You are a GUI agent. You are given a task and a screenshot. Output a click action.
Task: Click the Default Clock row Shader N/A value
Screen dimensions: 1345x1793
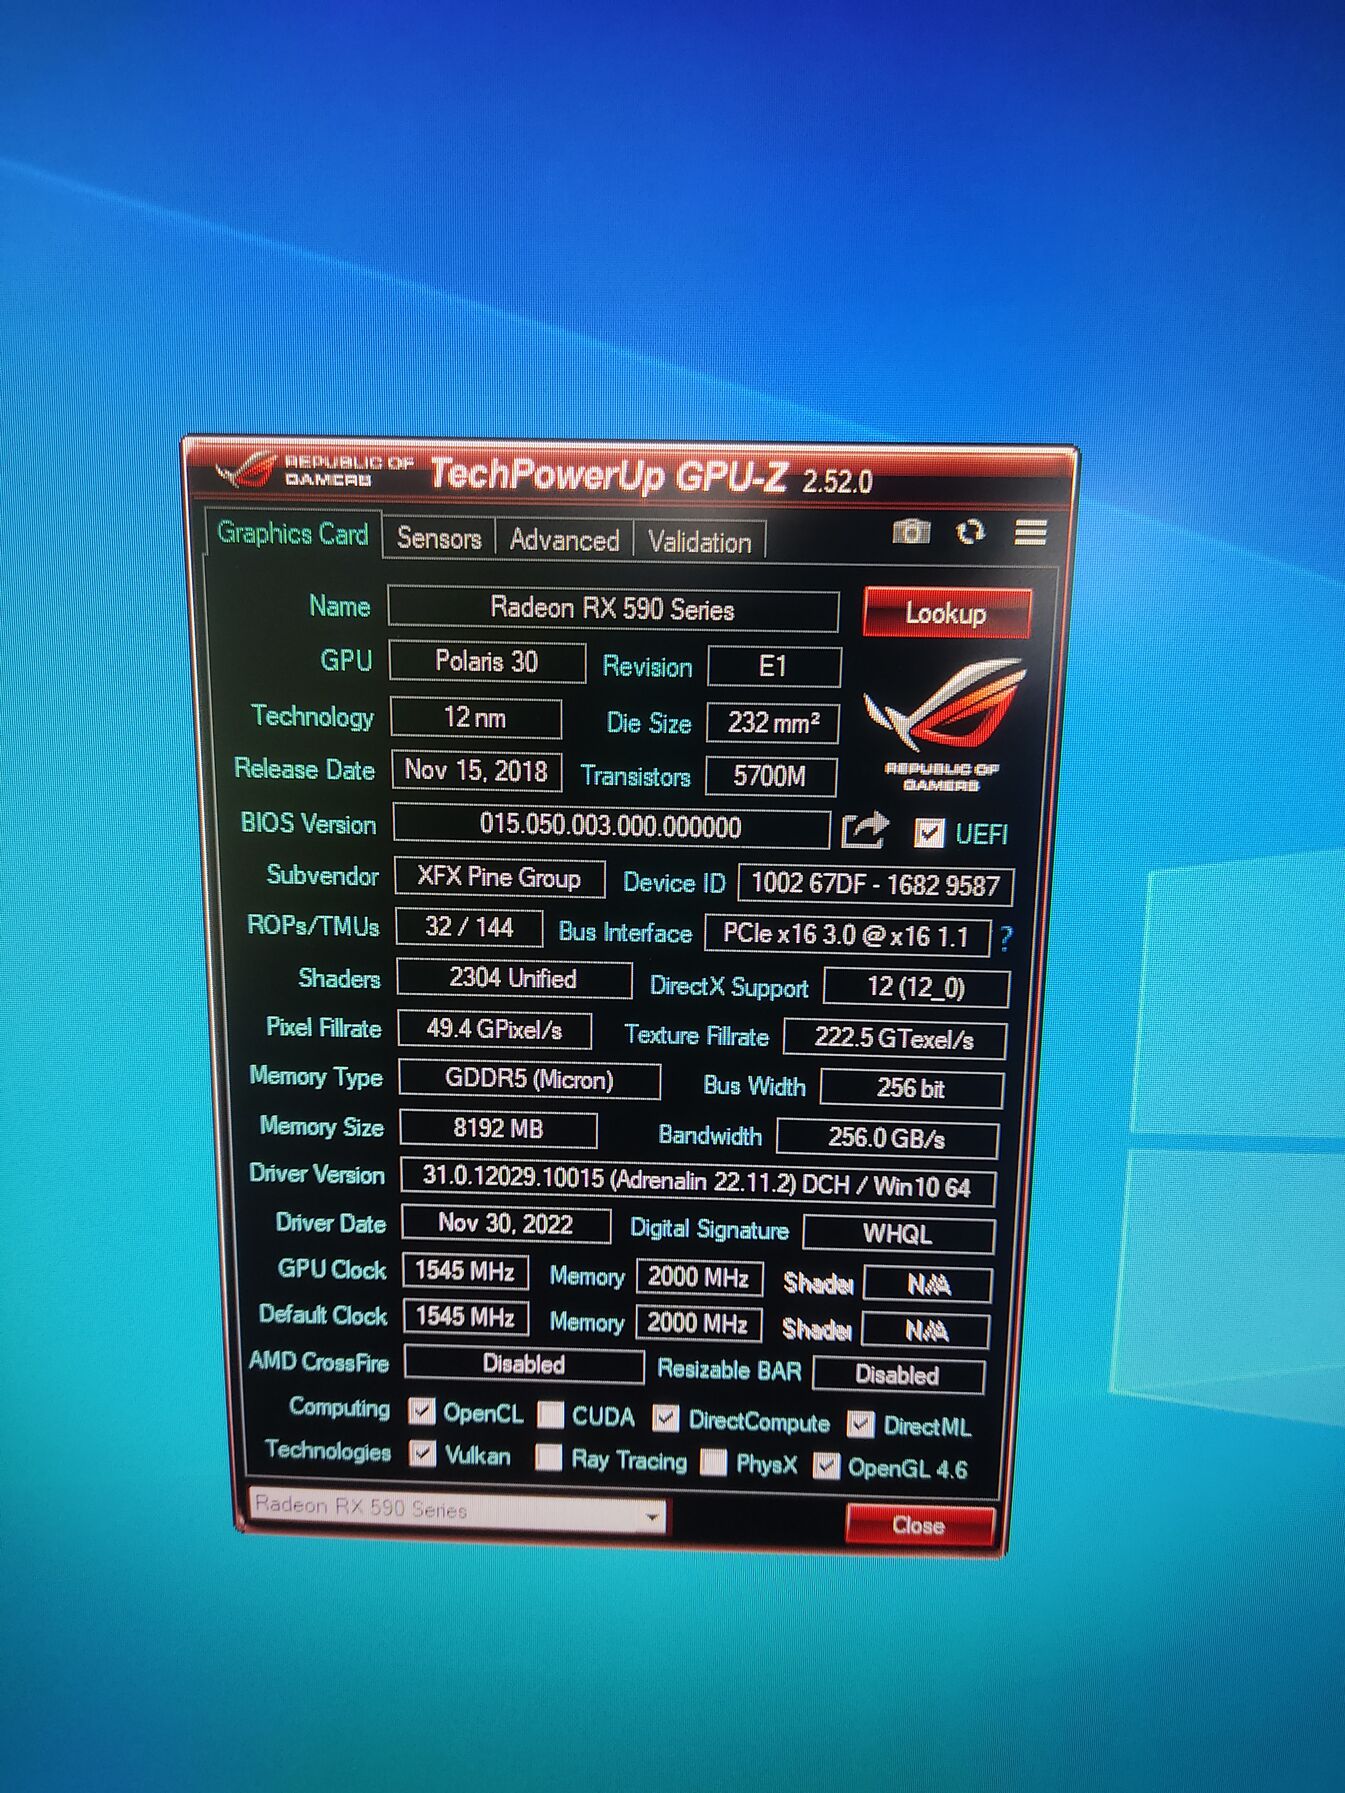[925, 1330]
